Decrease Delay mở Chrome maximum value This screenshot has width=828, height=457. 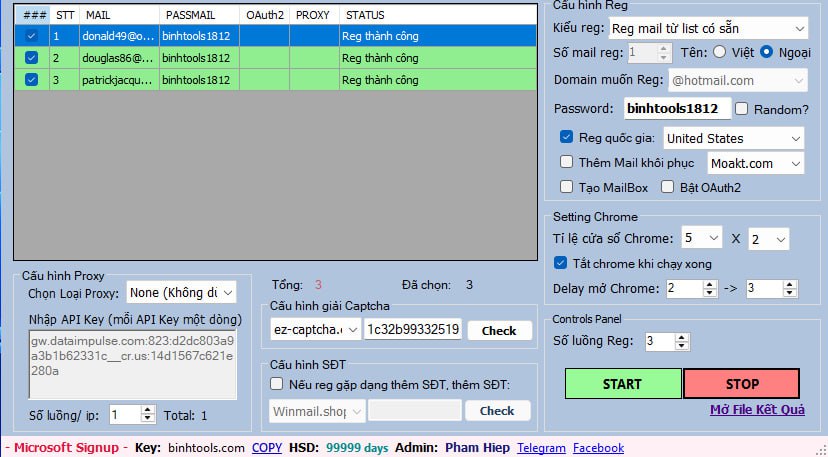[x=789, y=293]
